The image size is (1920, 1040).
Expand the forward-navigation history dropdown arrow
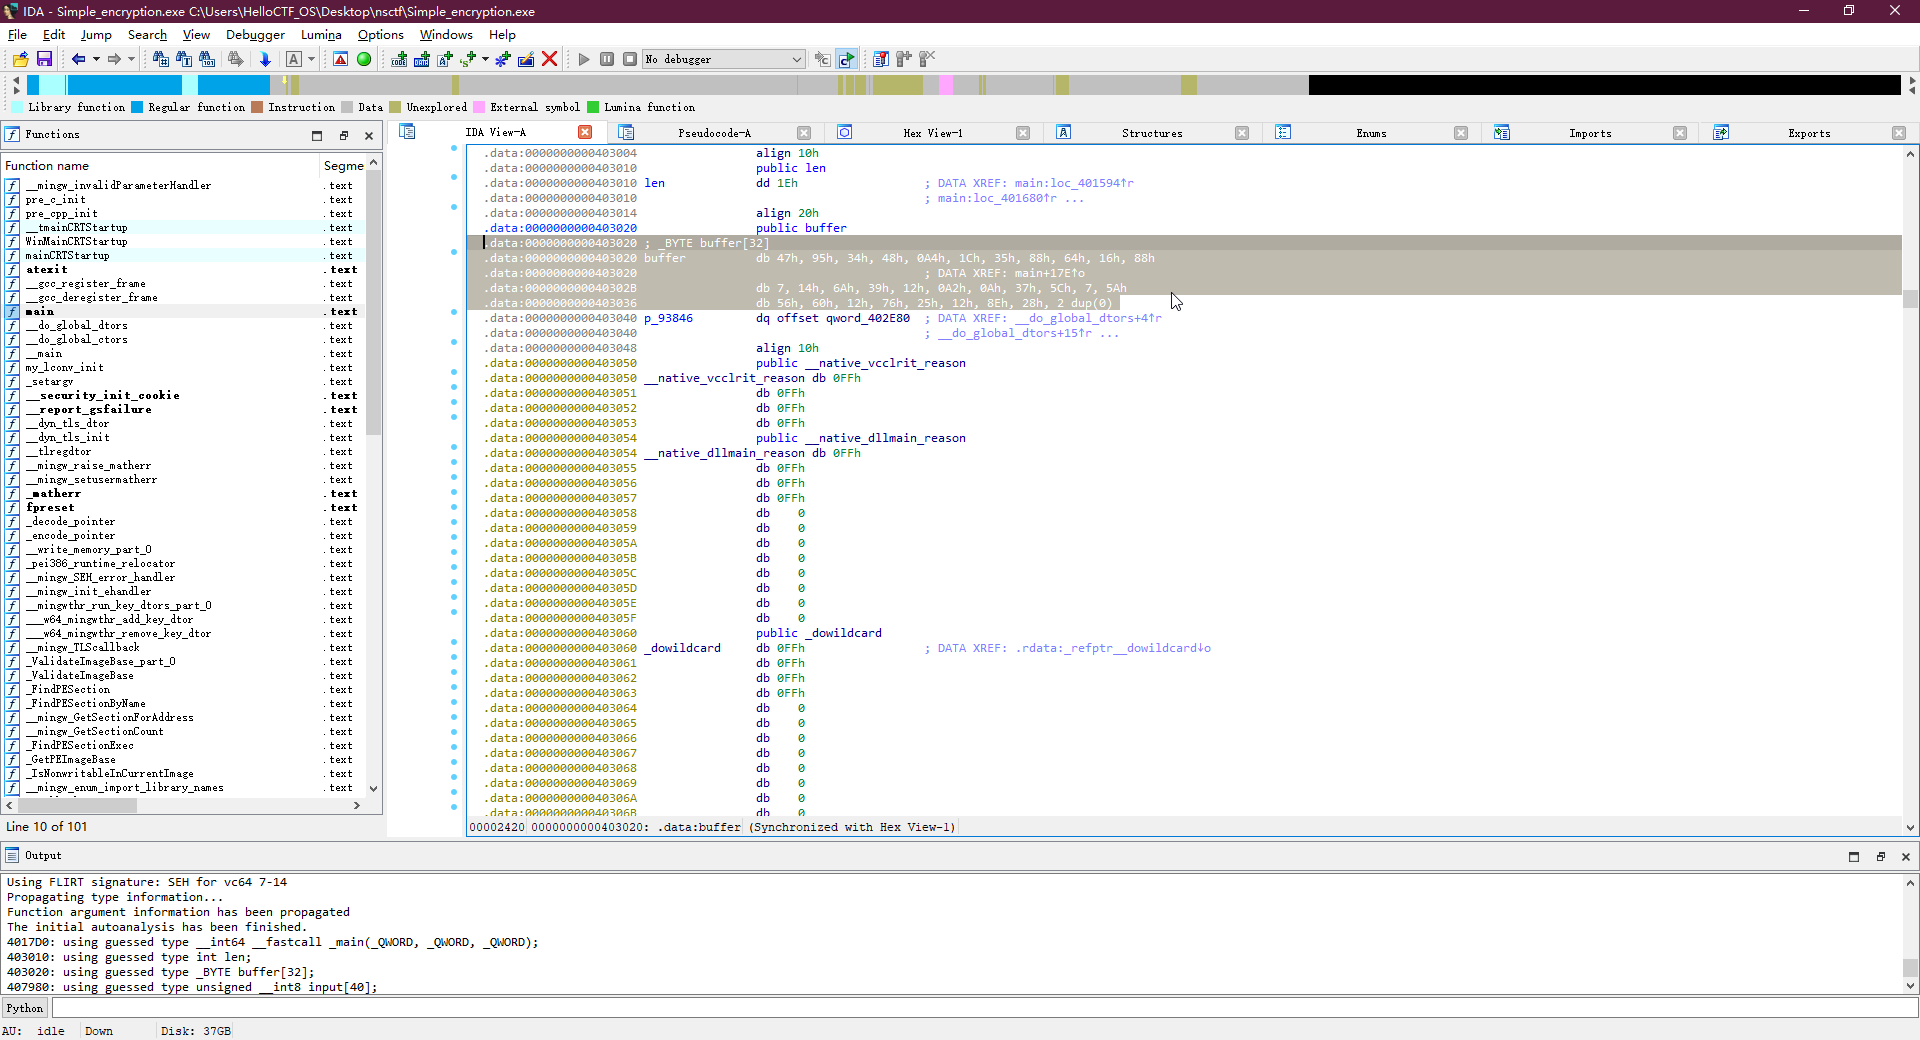click(131, 60)
